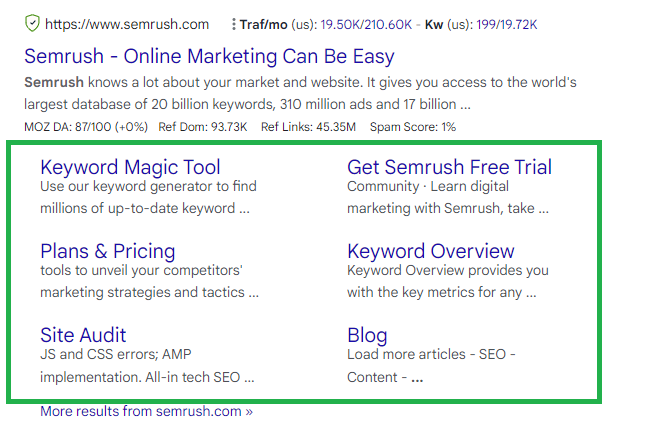Open the three-dot menu beside the URL

232,23
